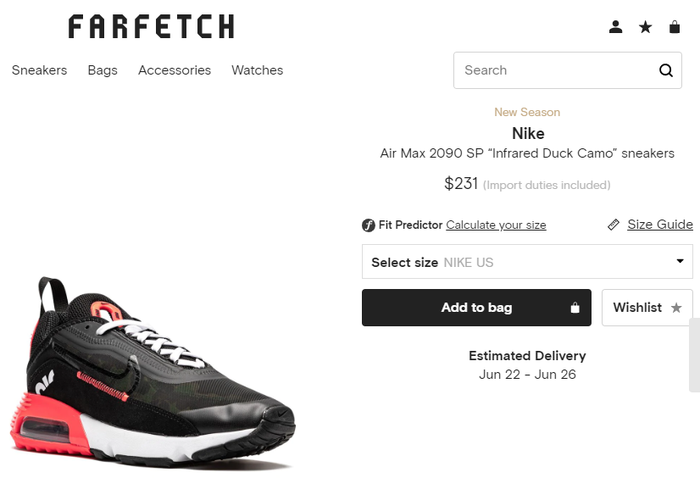Image resolution: width=700 pixels, height=478 pixels.
Task: Click the Fit Predictor round icon
Action: pos(368,225)
